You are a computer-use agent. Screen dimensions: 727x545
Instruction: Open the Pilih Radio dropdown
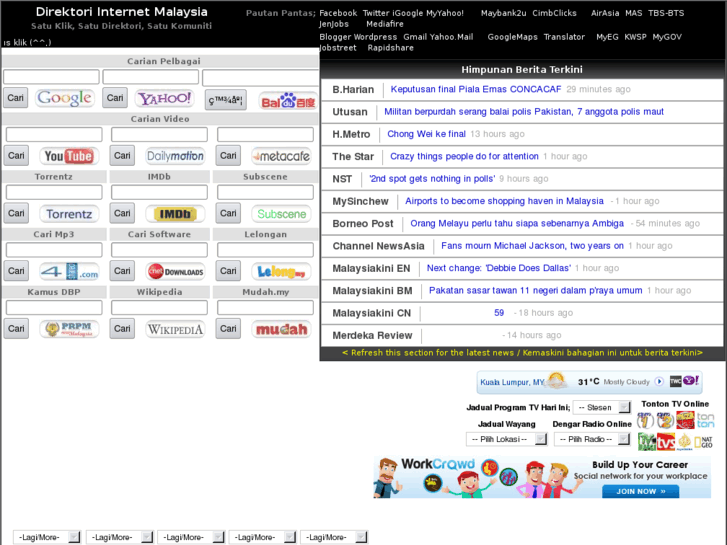click(x=592, y=439)
